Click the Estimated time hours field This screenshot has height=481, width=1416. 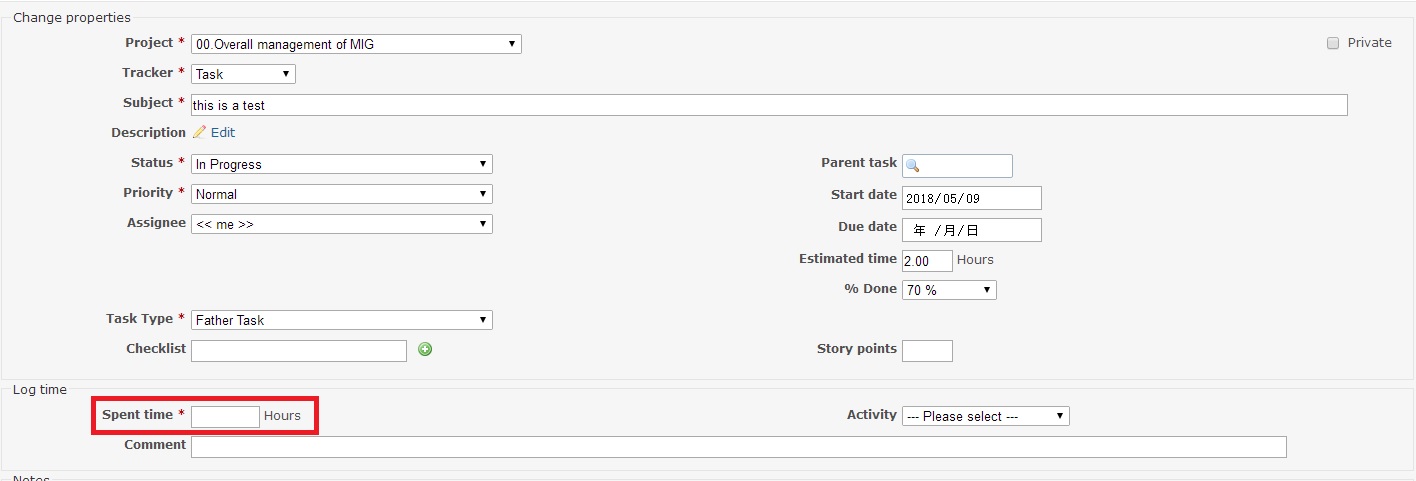(927, 260)
